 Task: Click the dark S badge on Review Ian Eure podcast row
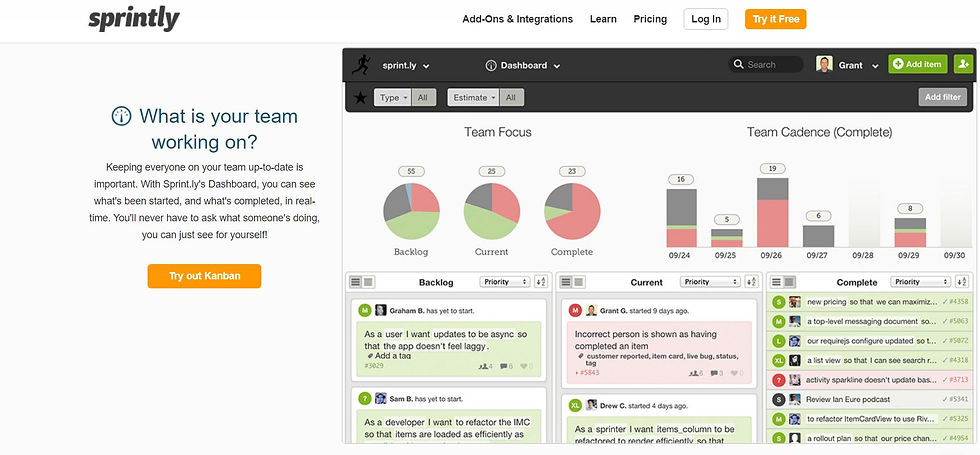pyautogui.click(x=778, y=399)
